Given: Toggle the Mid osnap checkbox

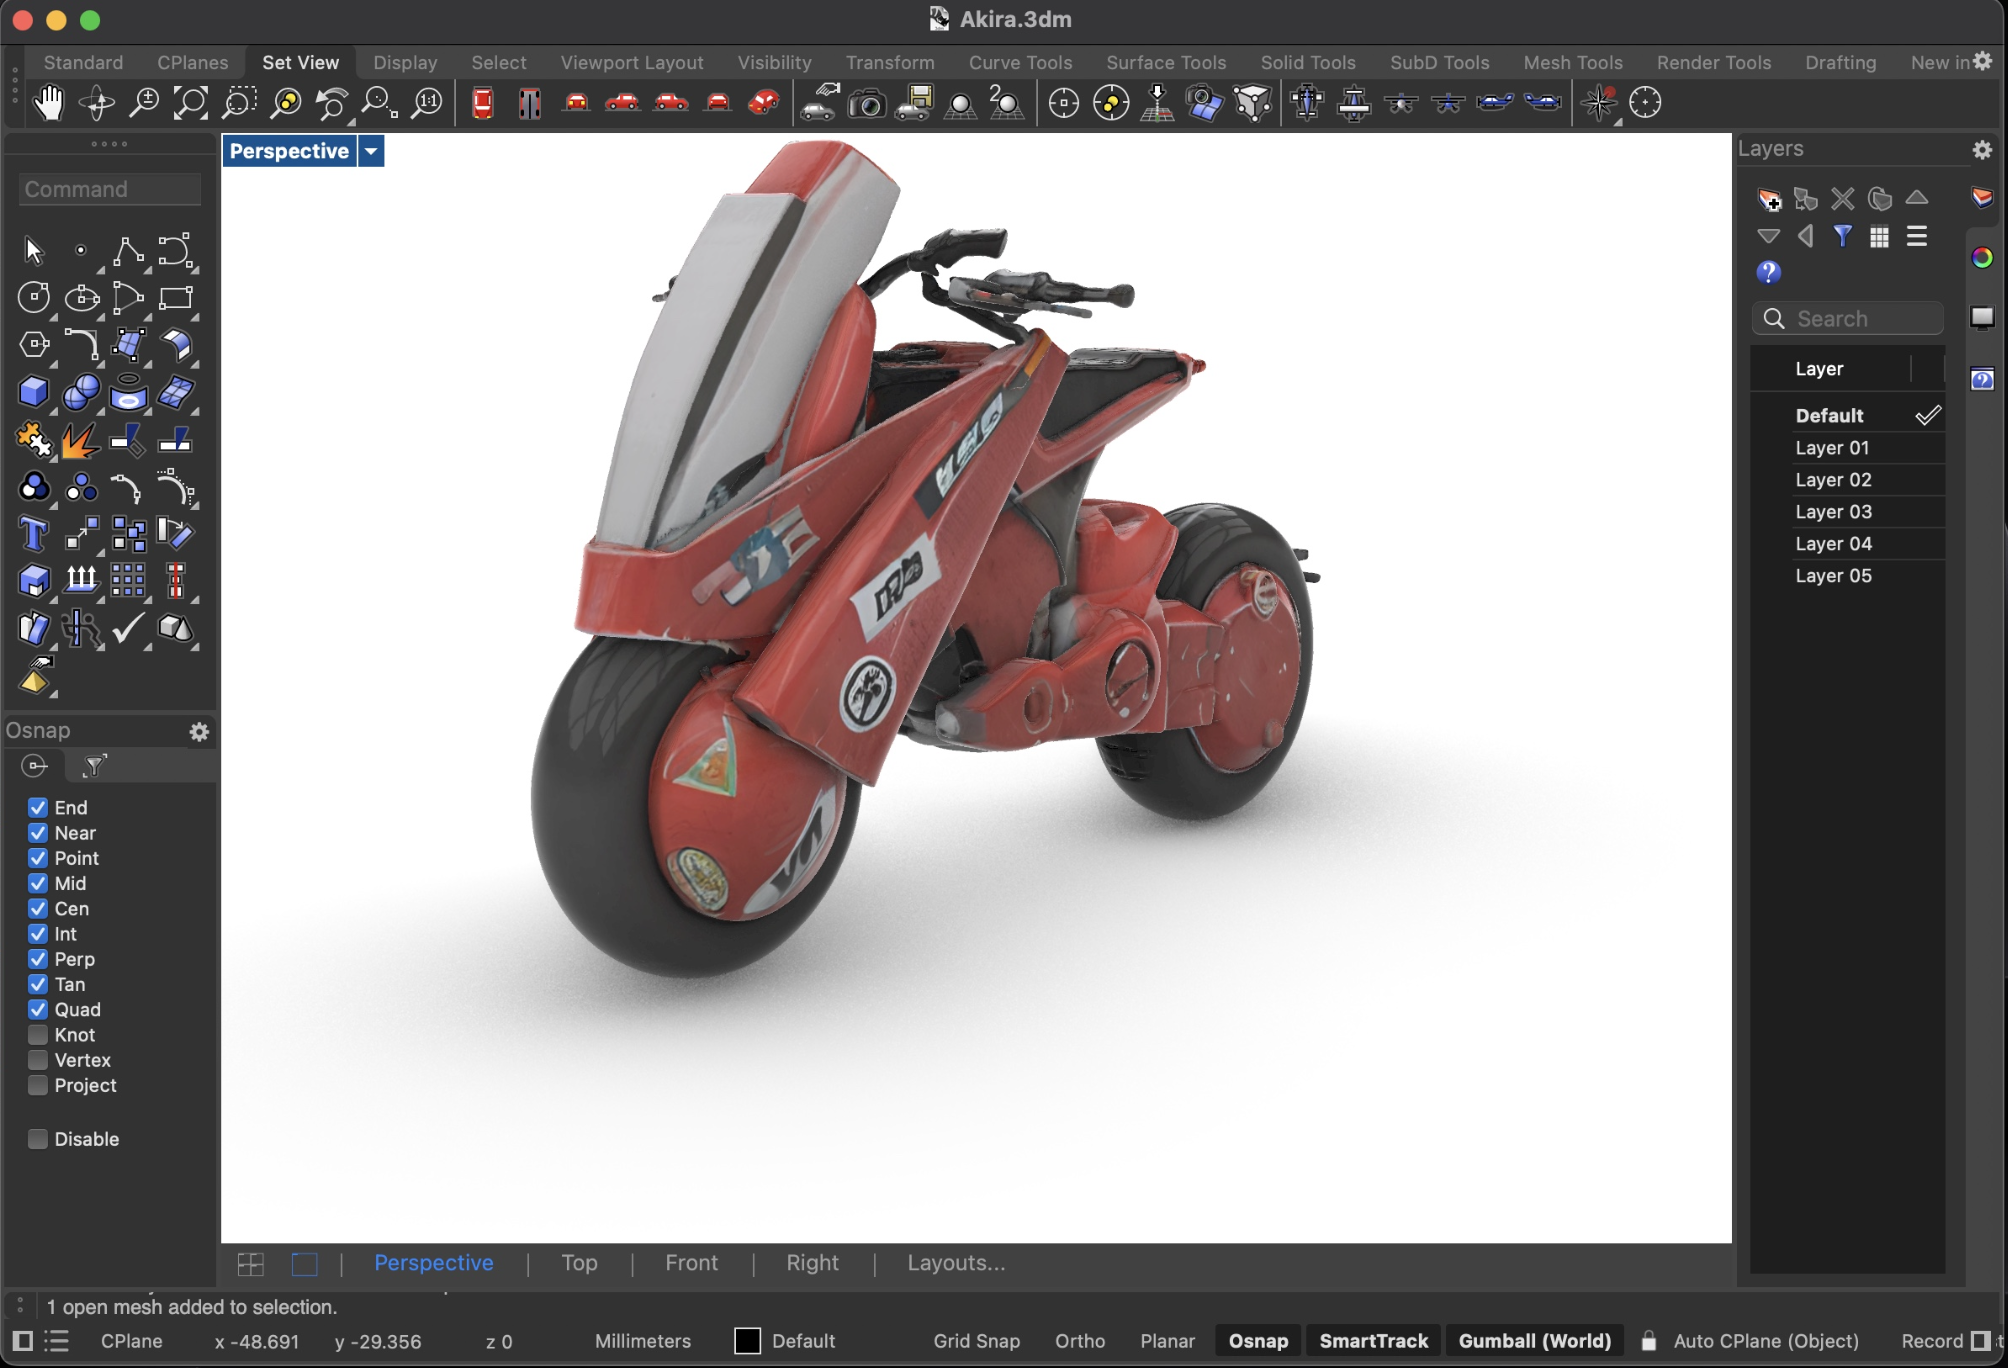Looking at the screenshot, I should point(38,883).
